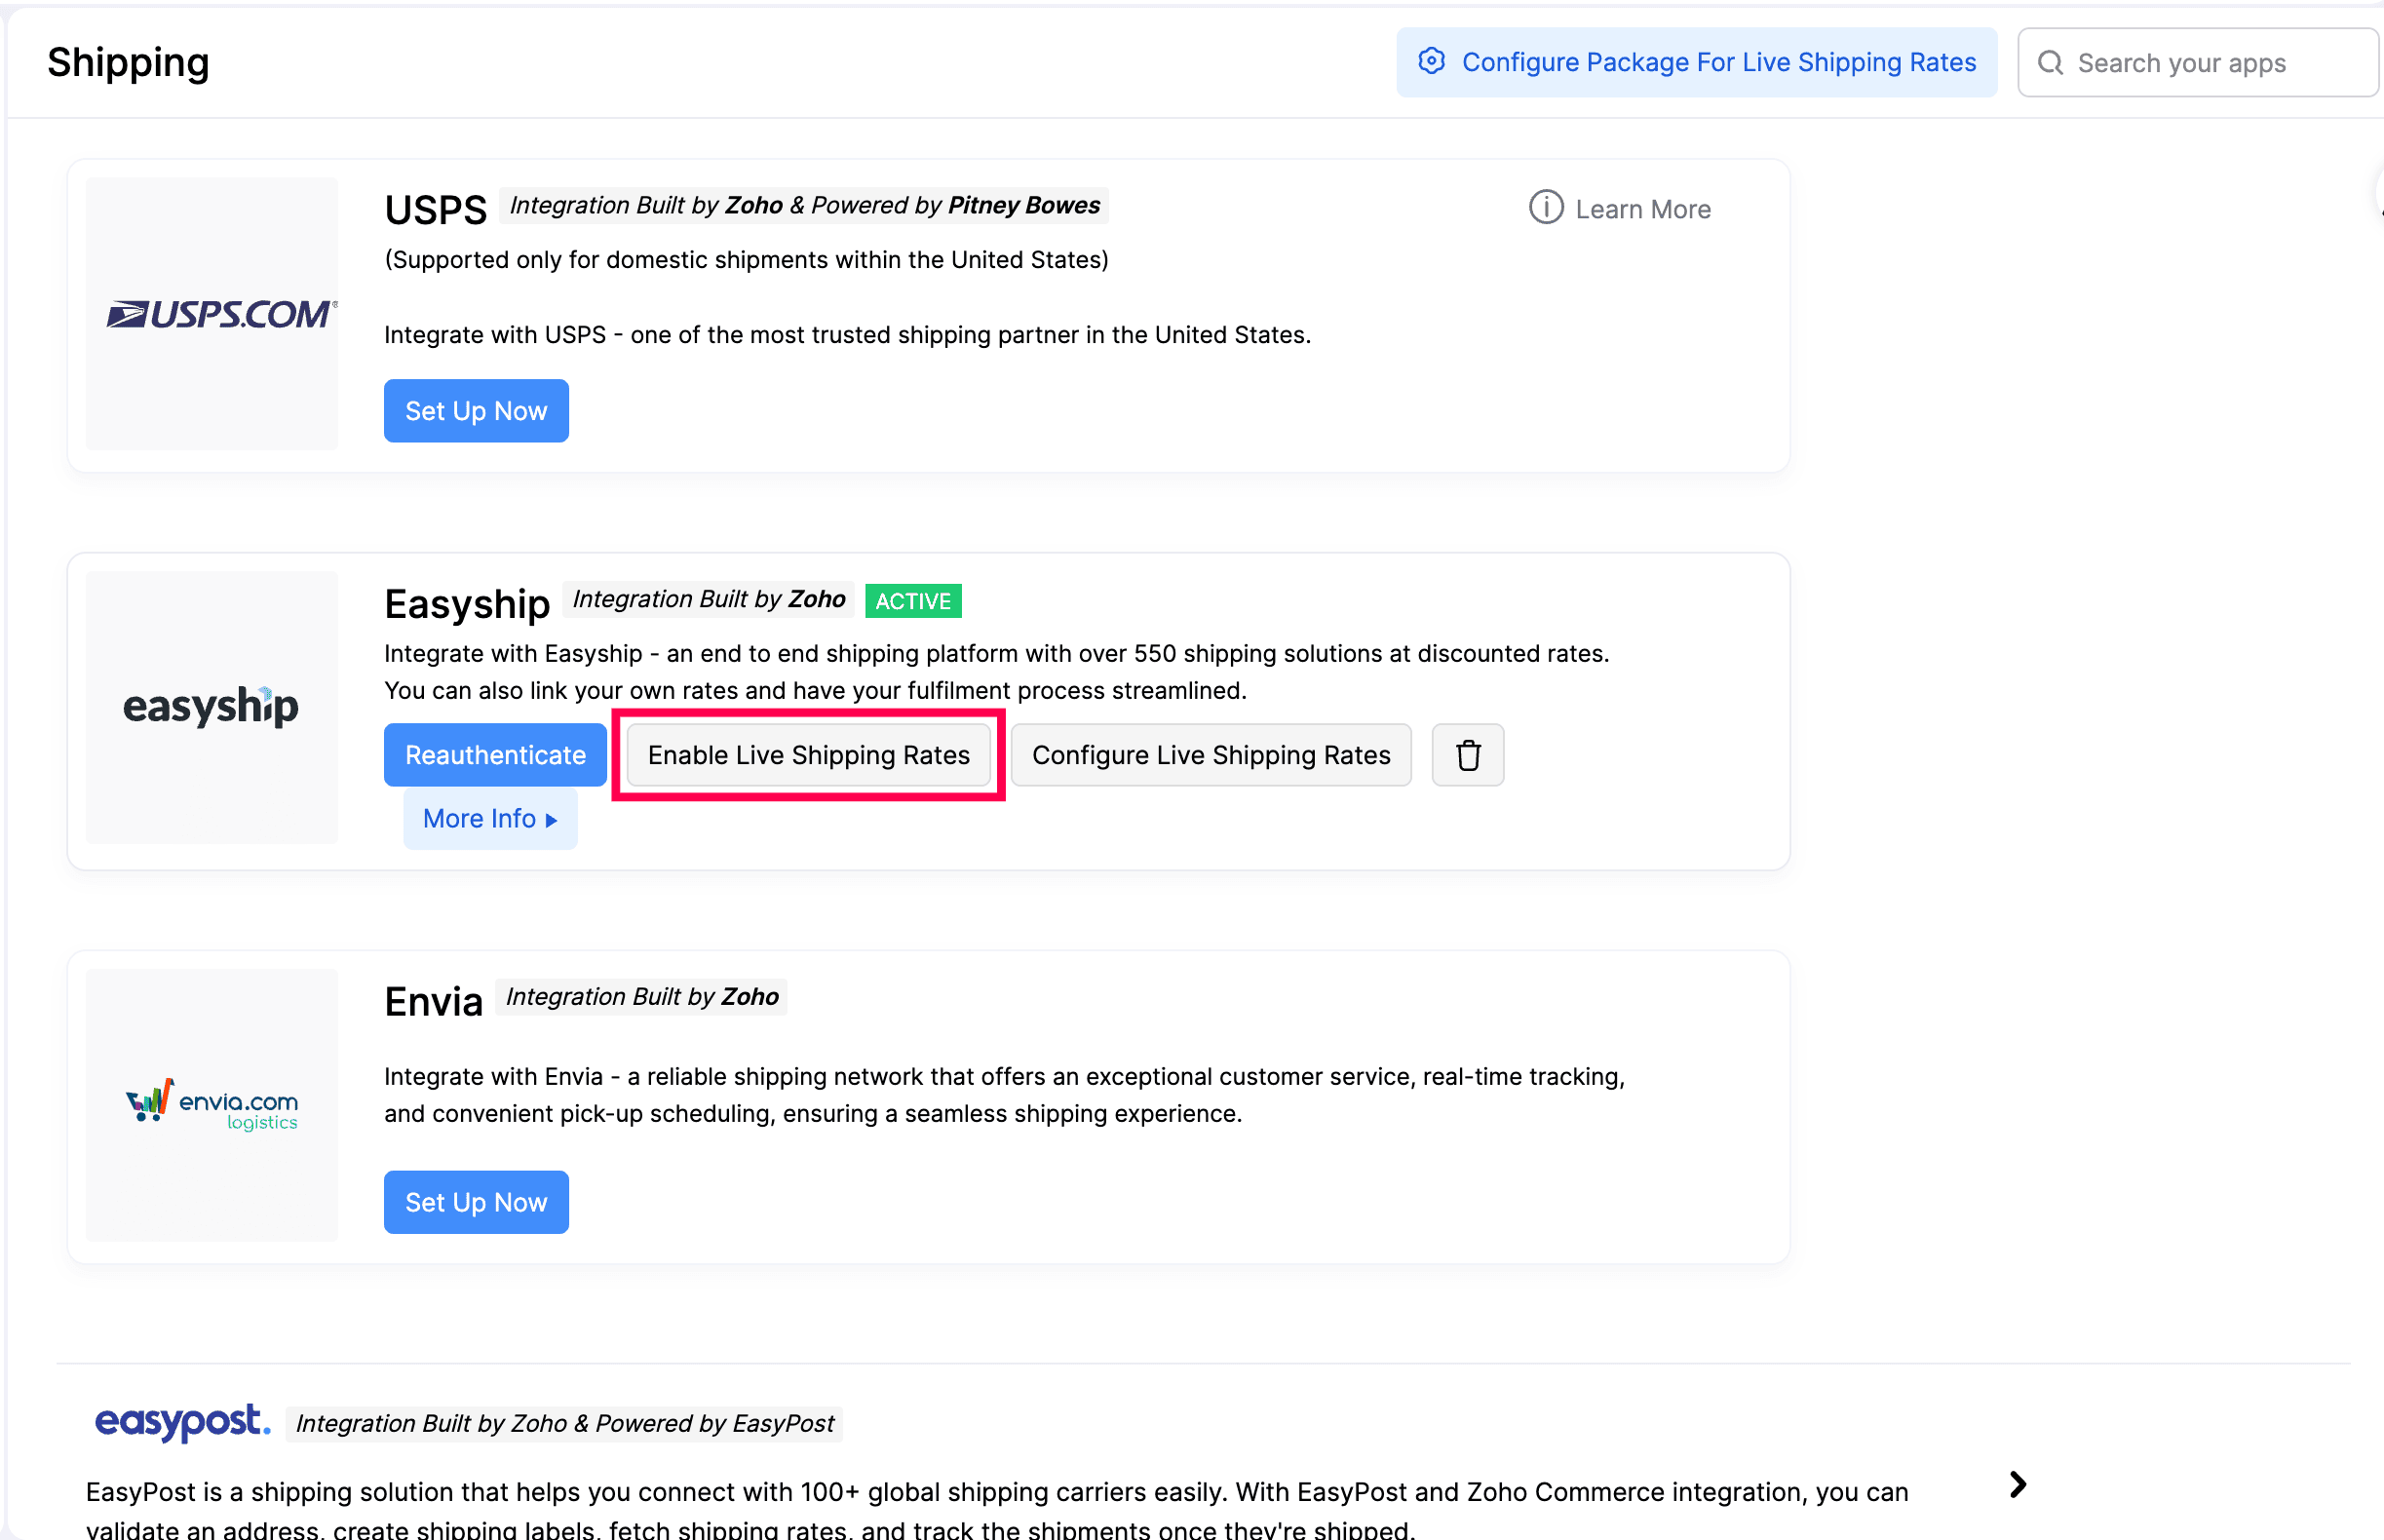Delete the Easyship integration with the trash icon
This screenshot has height=1540, width=2384.
coord(1467,755)
